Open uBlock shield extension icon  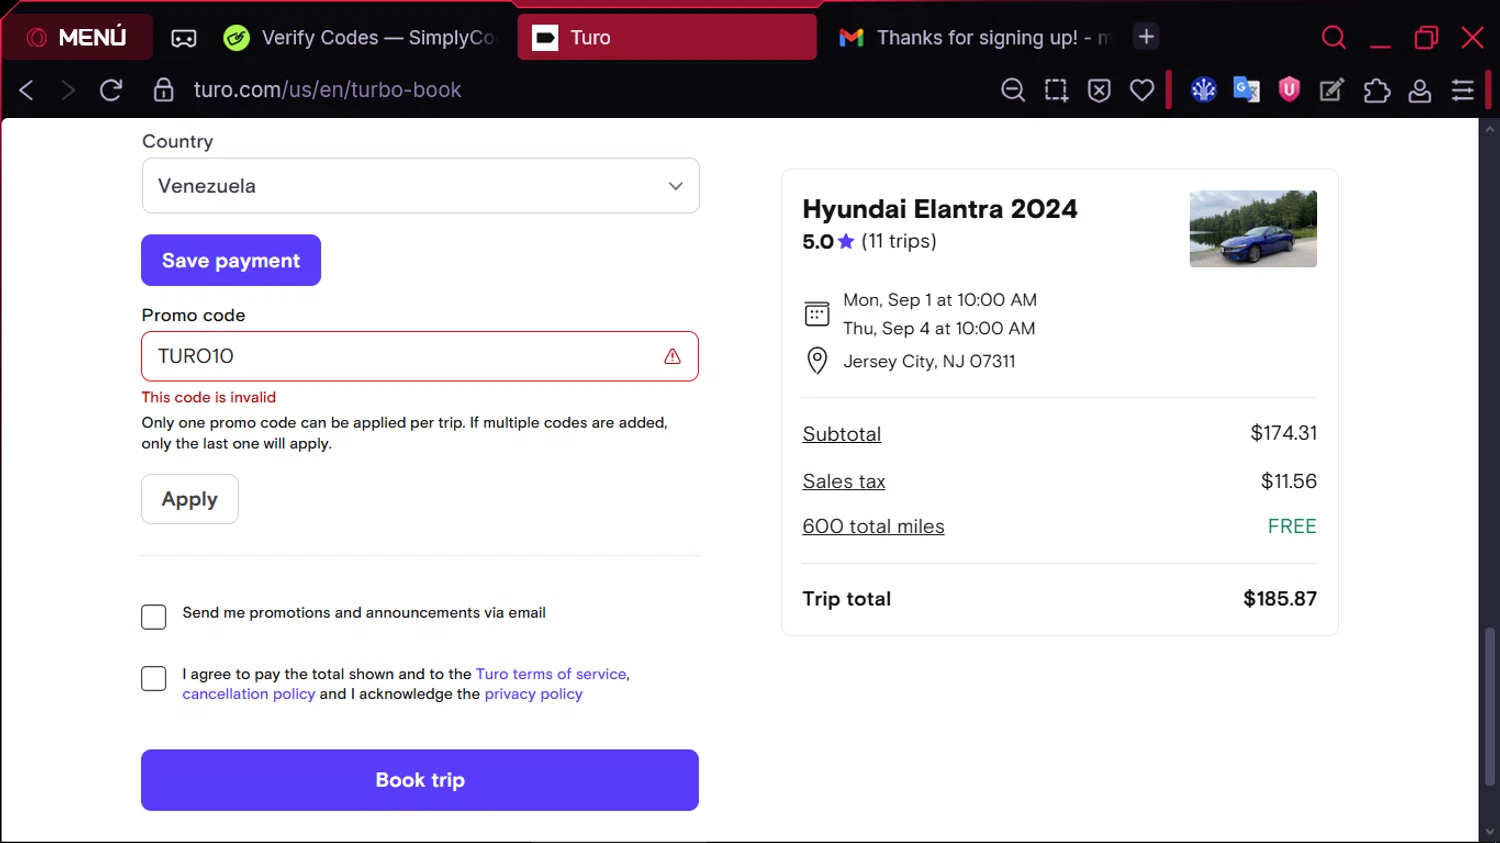coord(1289,90)
